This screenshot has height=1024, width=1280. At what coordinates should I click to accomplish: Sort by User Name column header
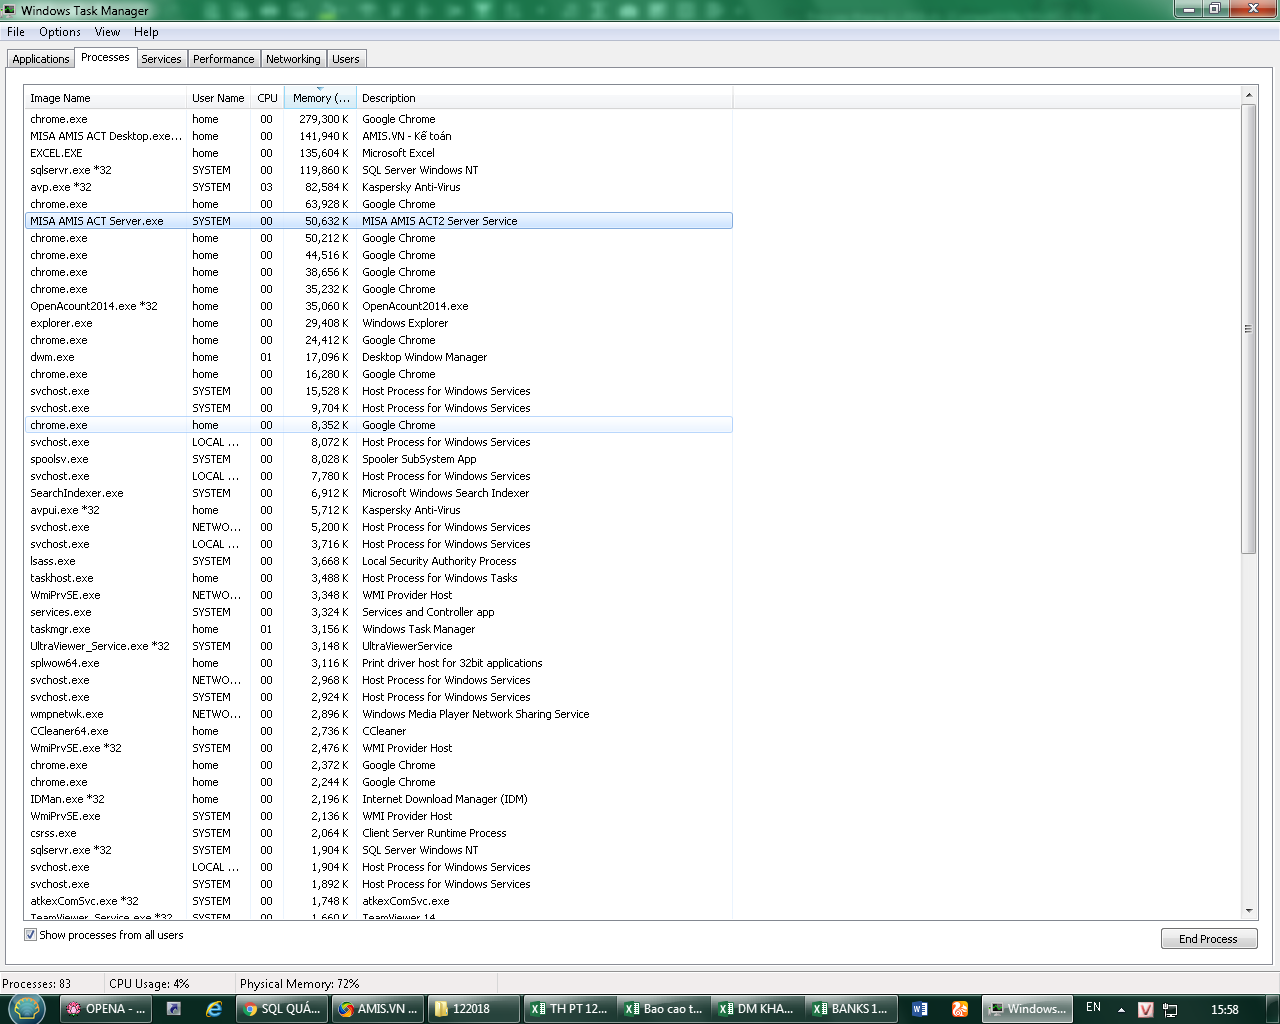218,98
